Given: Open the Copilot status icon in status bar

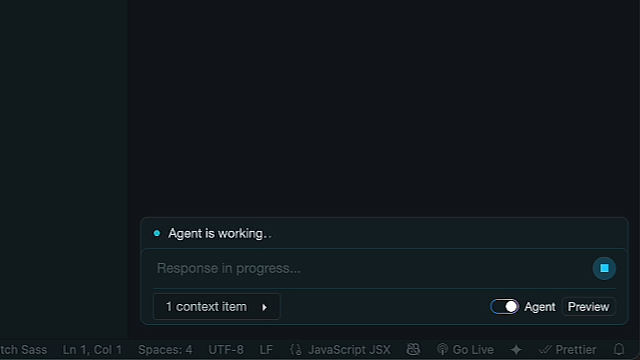Looking at the screenshot, I should [x=413, y=349].
